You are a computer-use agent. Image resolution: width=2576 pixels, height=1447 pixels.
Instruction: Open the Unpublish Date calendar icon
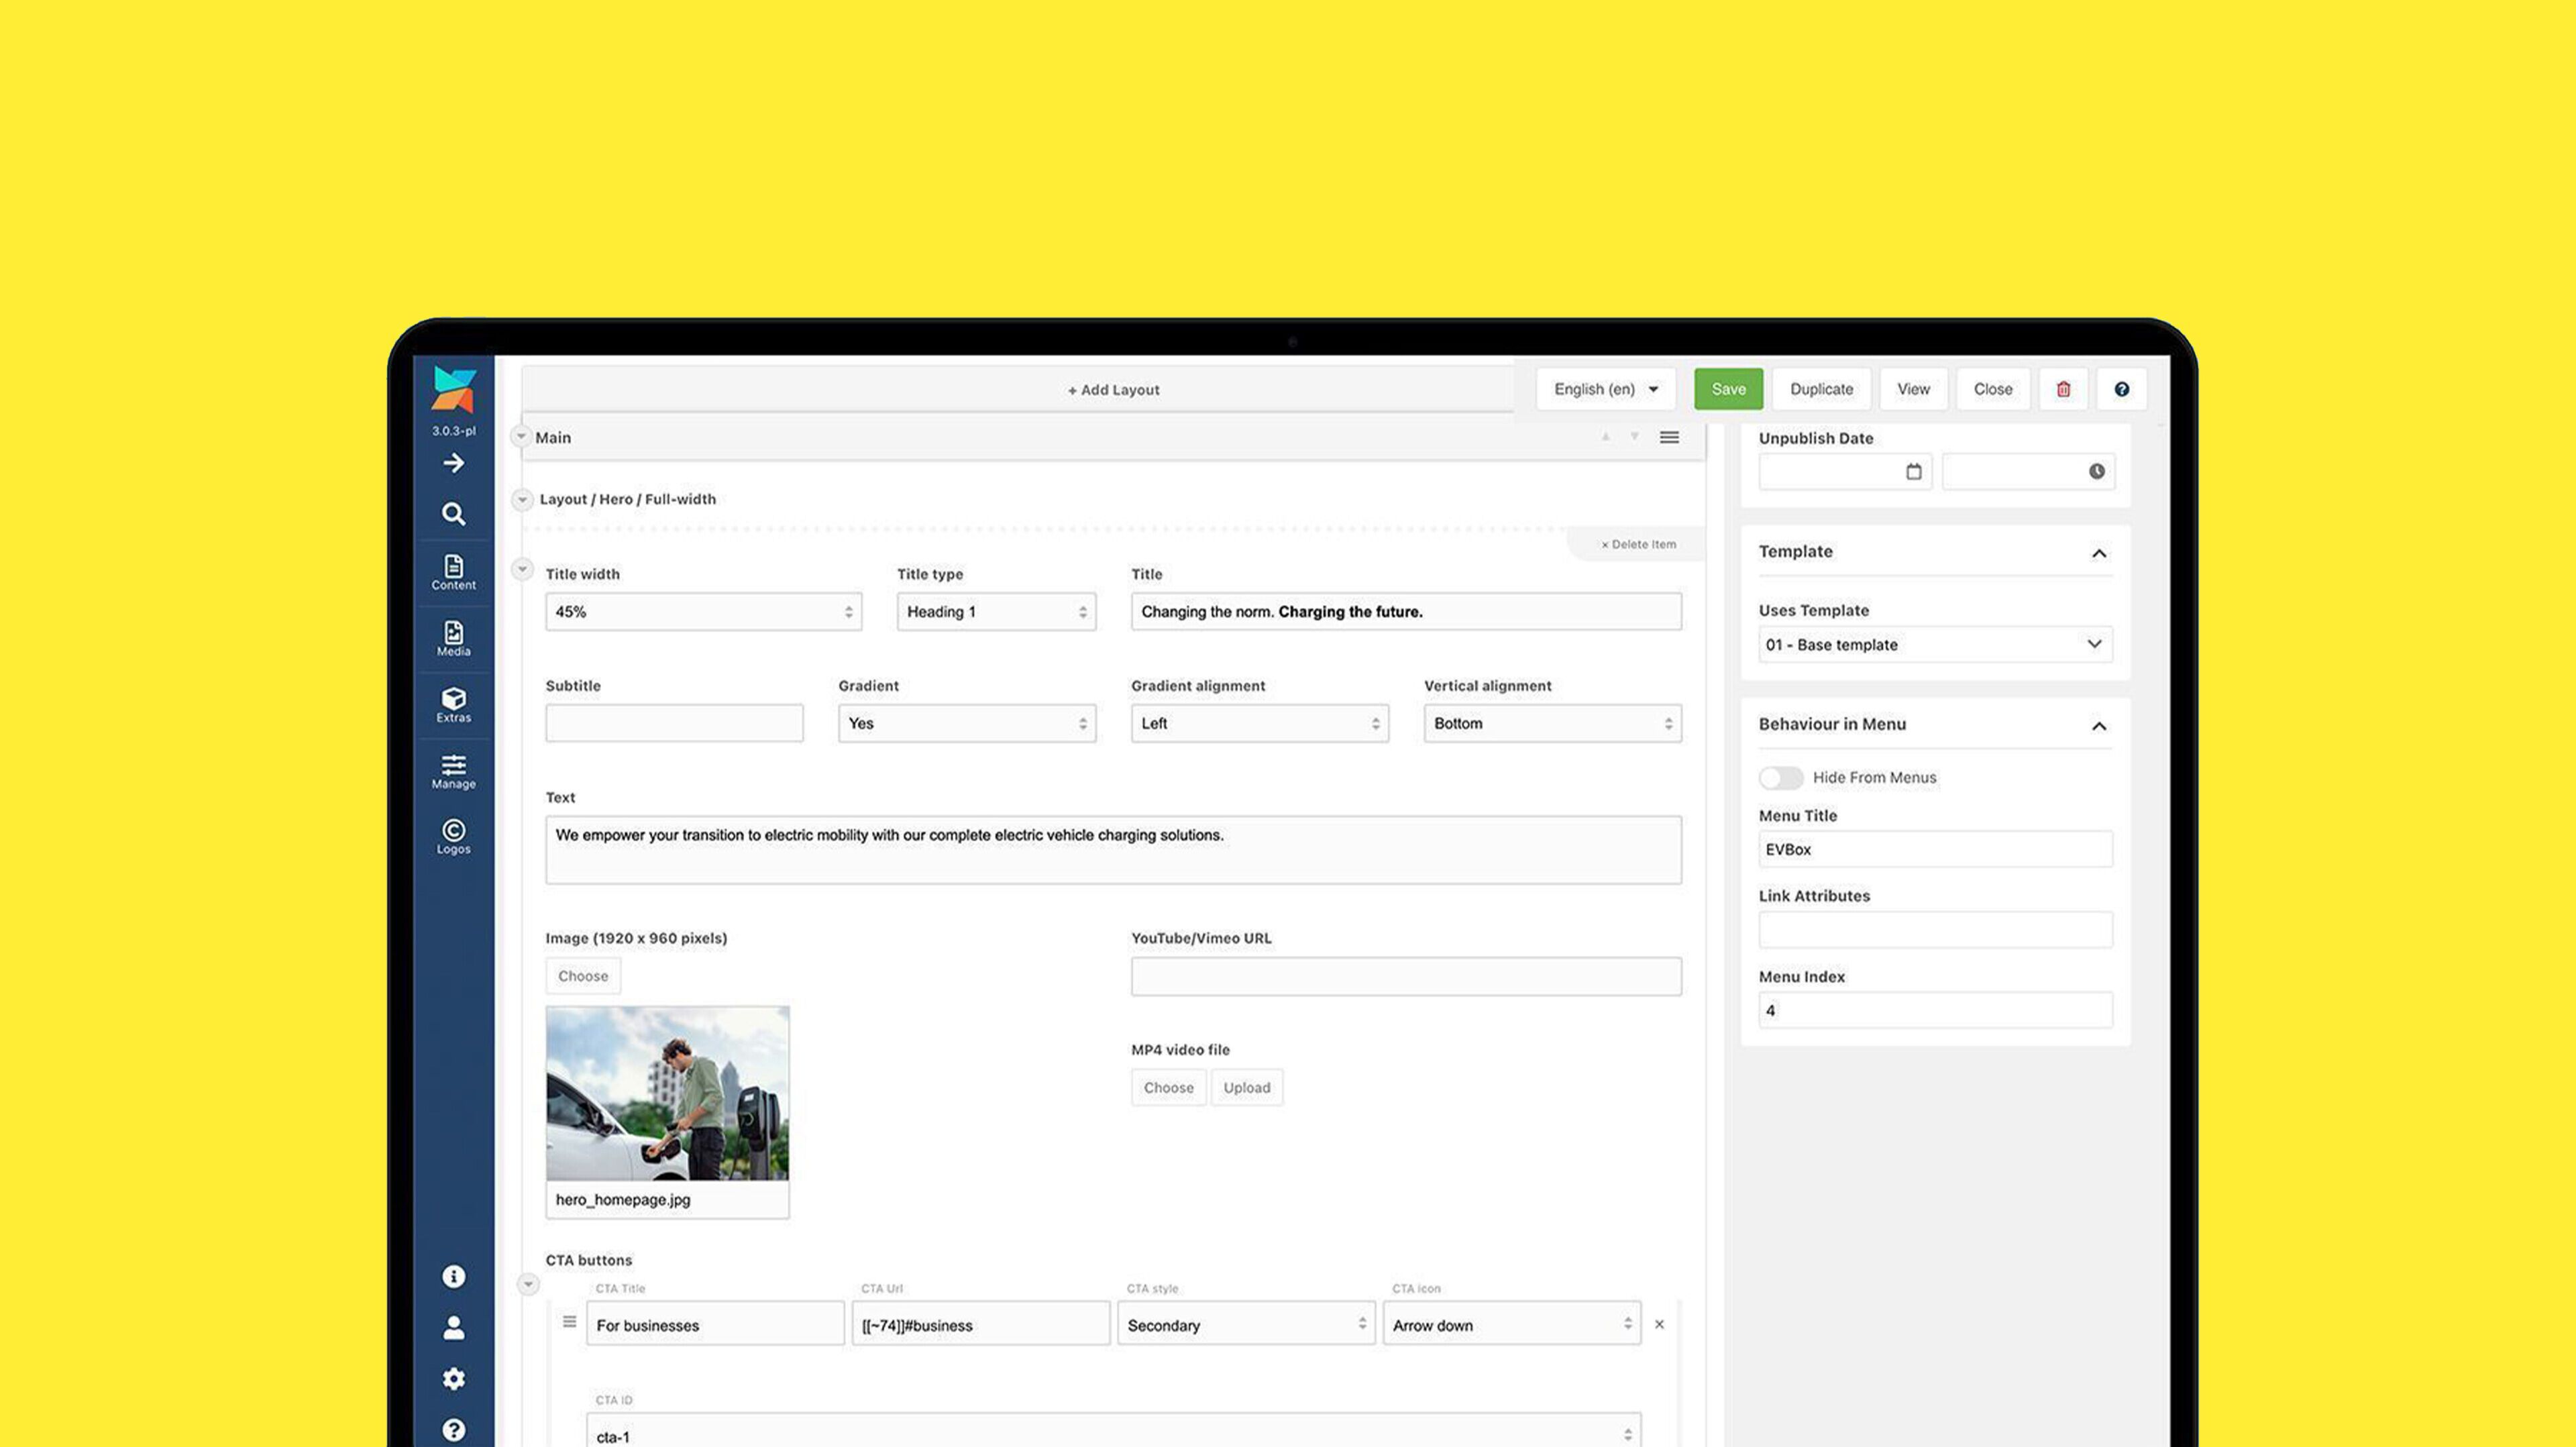[1913, 471]
